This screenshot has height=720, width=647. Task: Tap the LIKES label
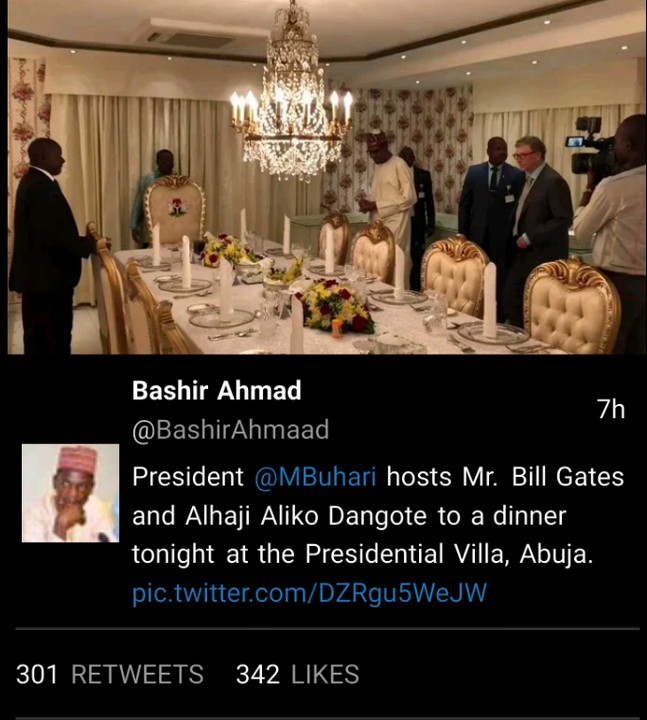pyautogui.click(x=325, y=675)
